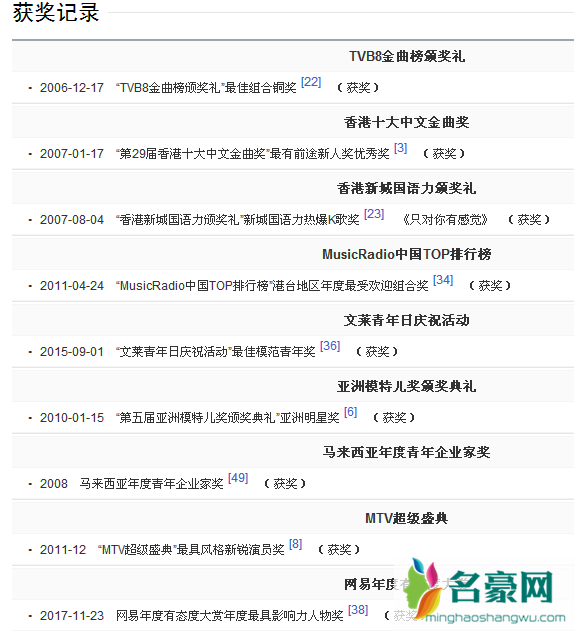Screen dimensions: 574x631
Task: Click the 最有前途新人奖优秀奖 award text
Action: click(x=329, y=154)
